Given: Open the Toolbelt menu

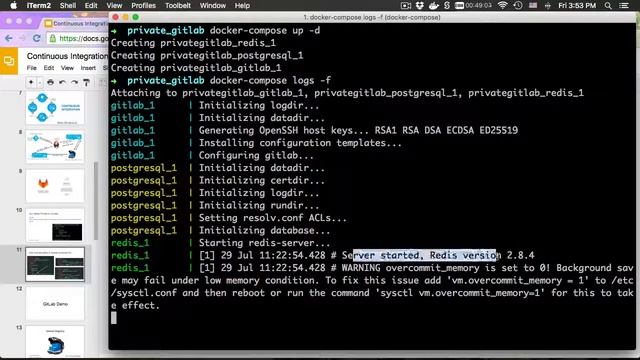Looking at the screenshot, I should click(178, 5).
